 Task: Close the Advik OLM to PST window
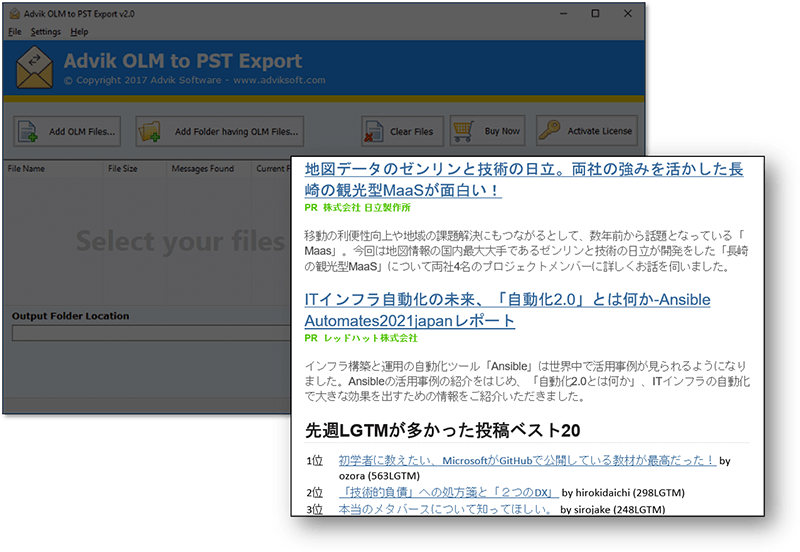[x=628, y=13]
